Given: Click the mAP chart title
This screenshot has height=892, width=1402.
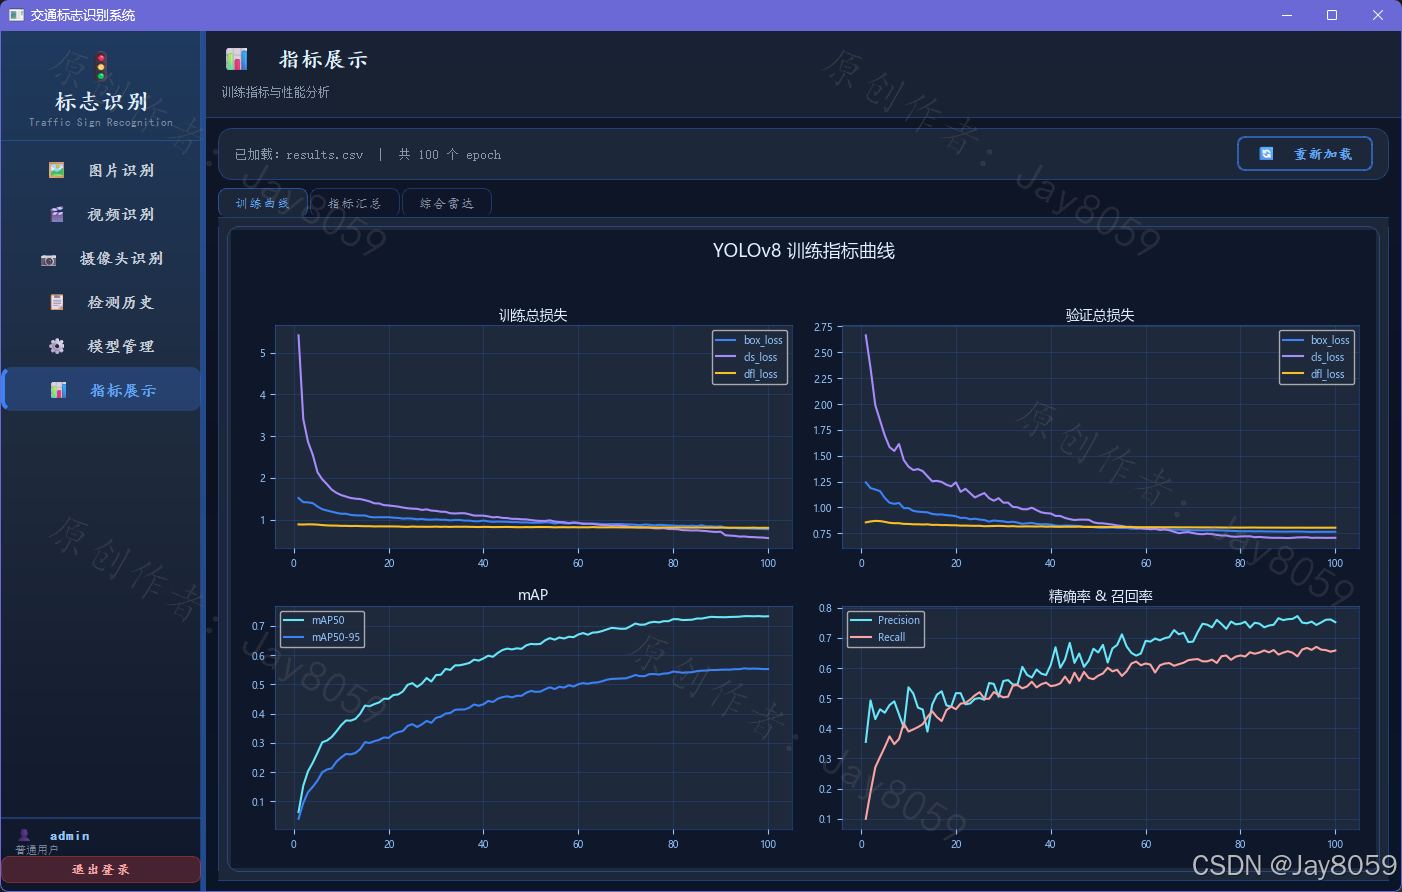Looking at the screenshot, I should [x=533, y=595].
